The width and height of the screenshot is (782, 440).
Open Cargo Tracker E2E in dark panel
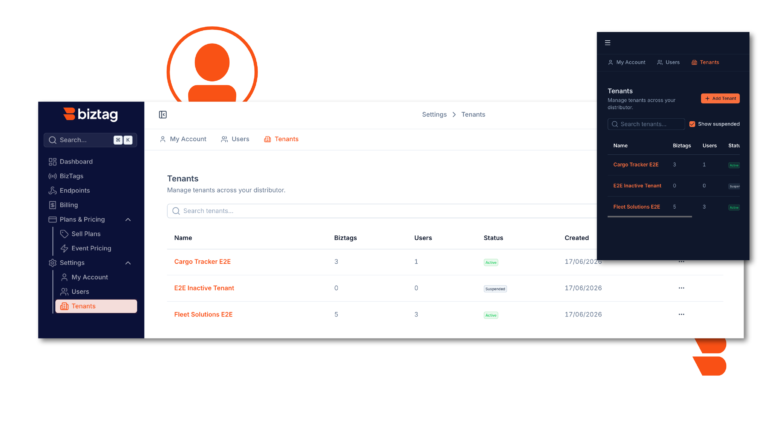[x=636, y=165]
